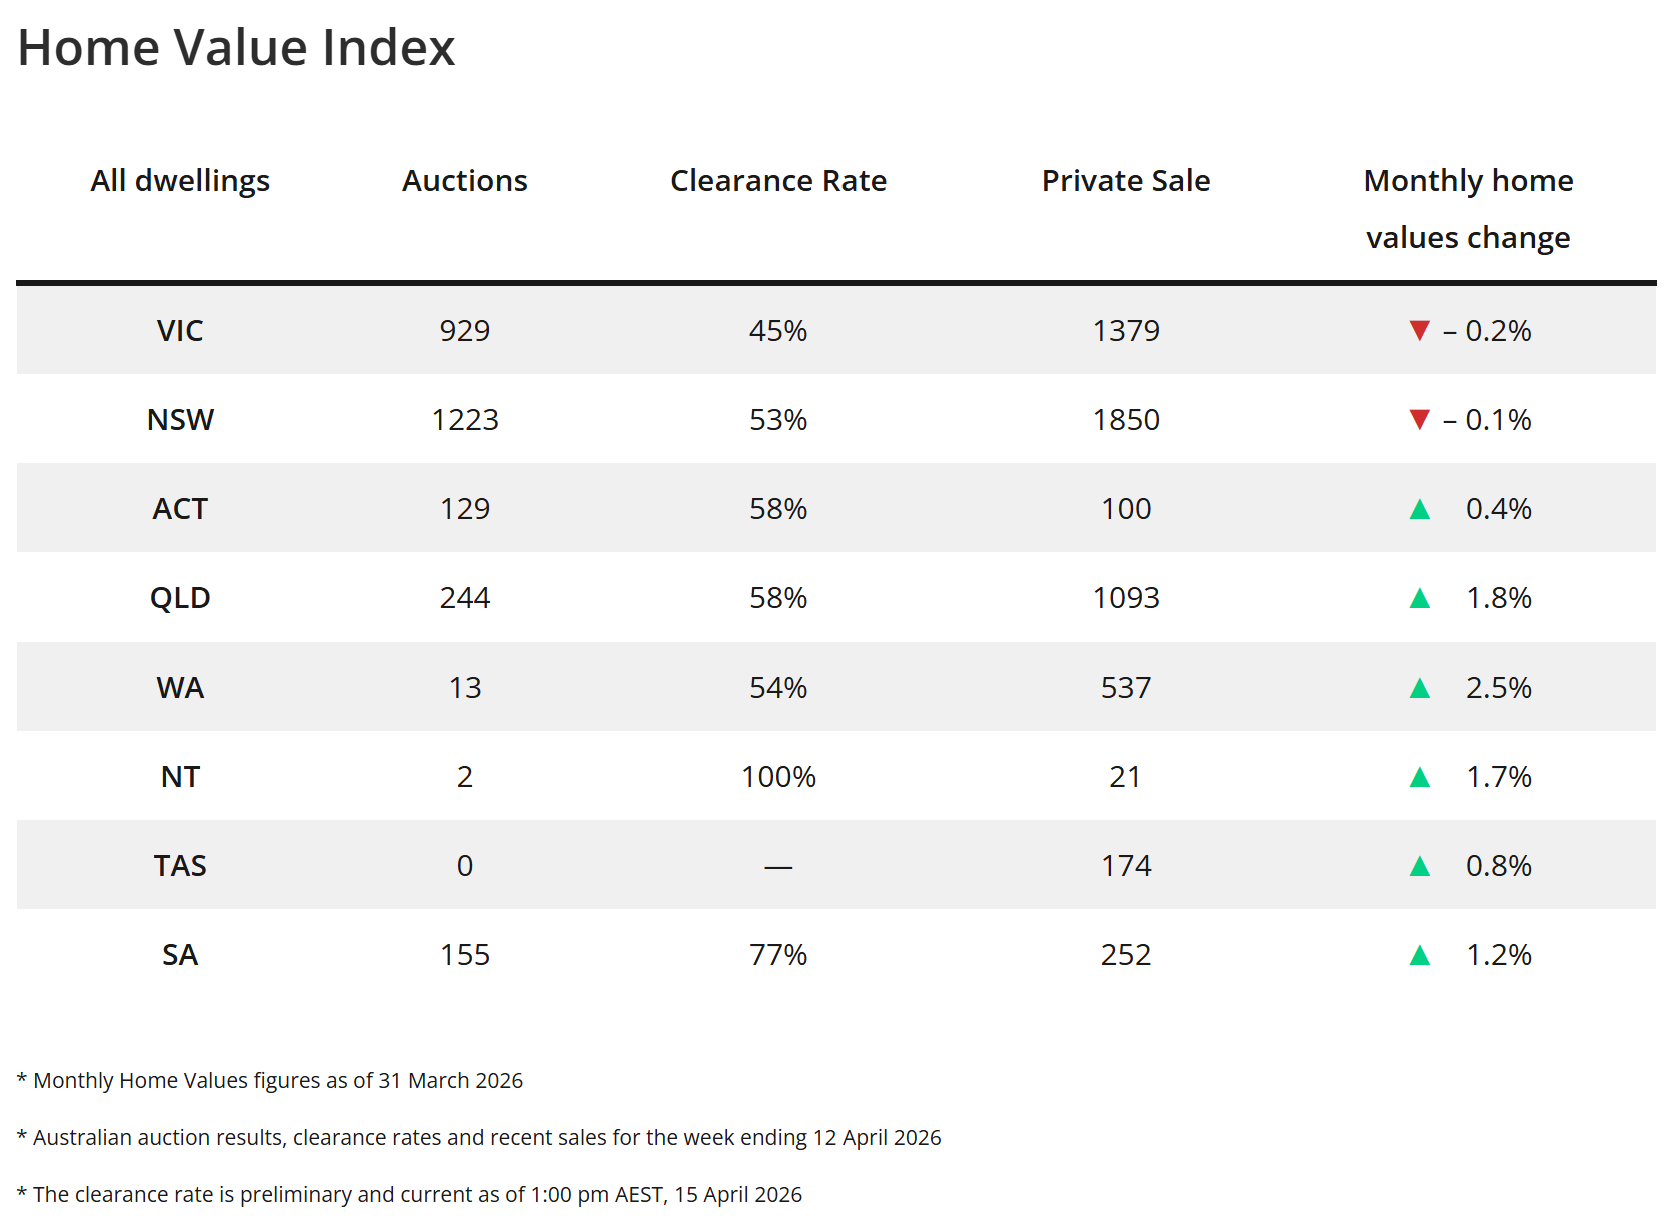Click the NSW row label
This screenshot has height=1226, width=1678.
[x=180, y=420]
